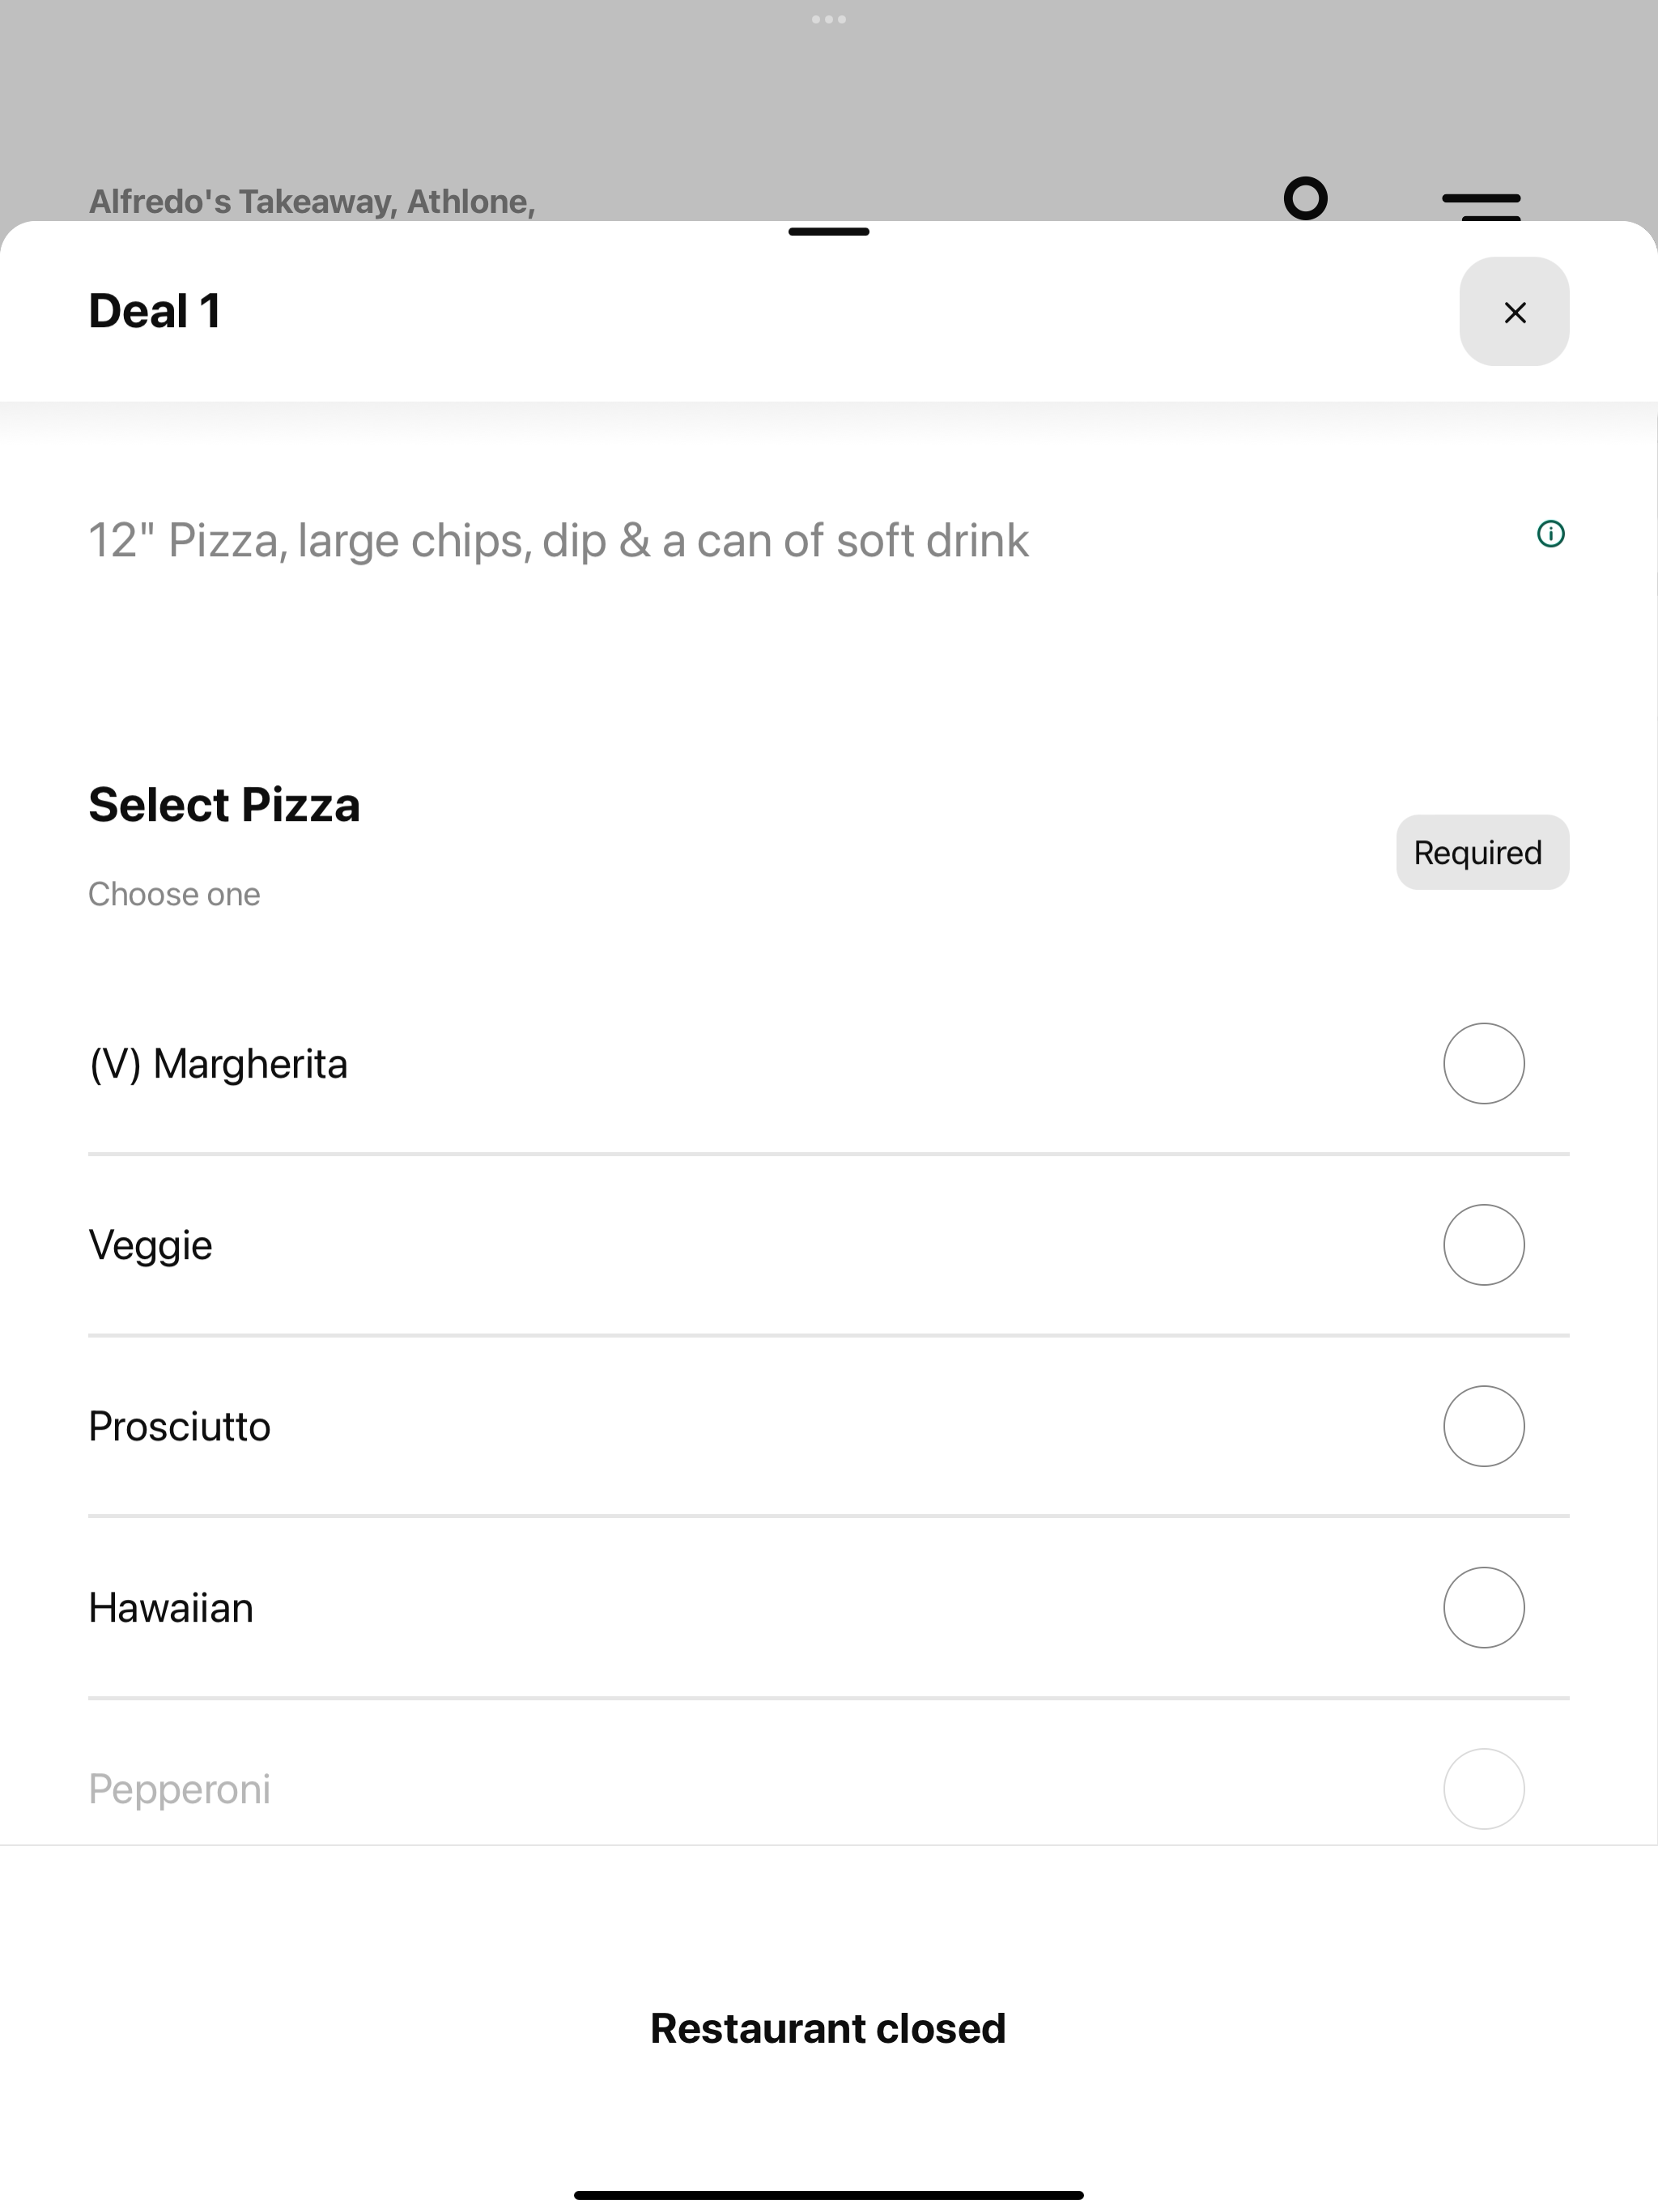Pick the Hawaiian pizza radio button
The height and width of the screenshot is (2212, 1658).
click(1483, 1607)
